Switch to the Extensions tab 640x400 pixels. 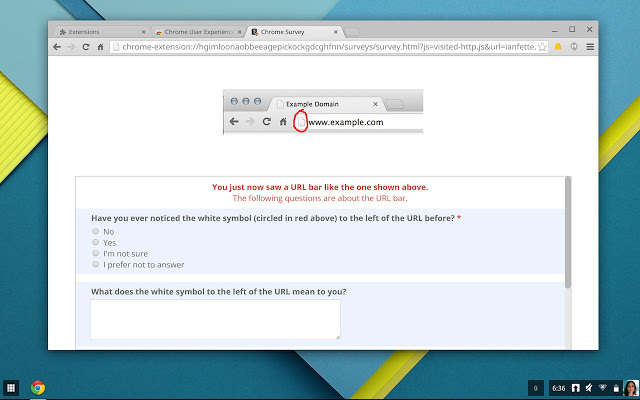point(99,32)
